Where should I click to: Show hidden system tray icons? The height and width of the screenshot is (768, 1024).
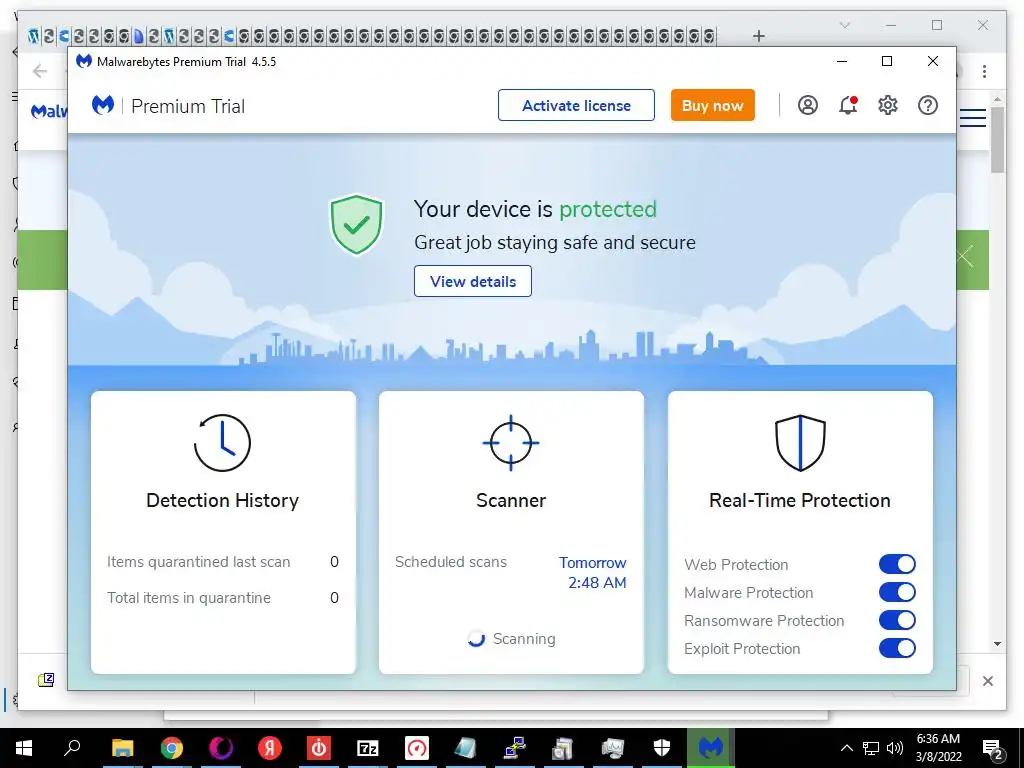click(846, 748)
